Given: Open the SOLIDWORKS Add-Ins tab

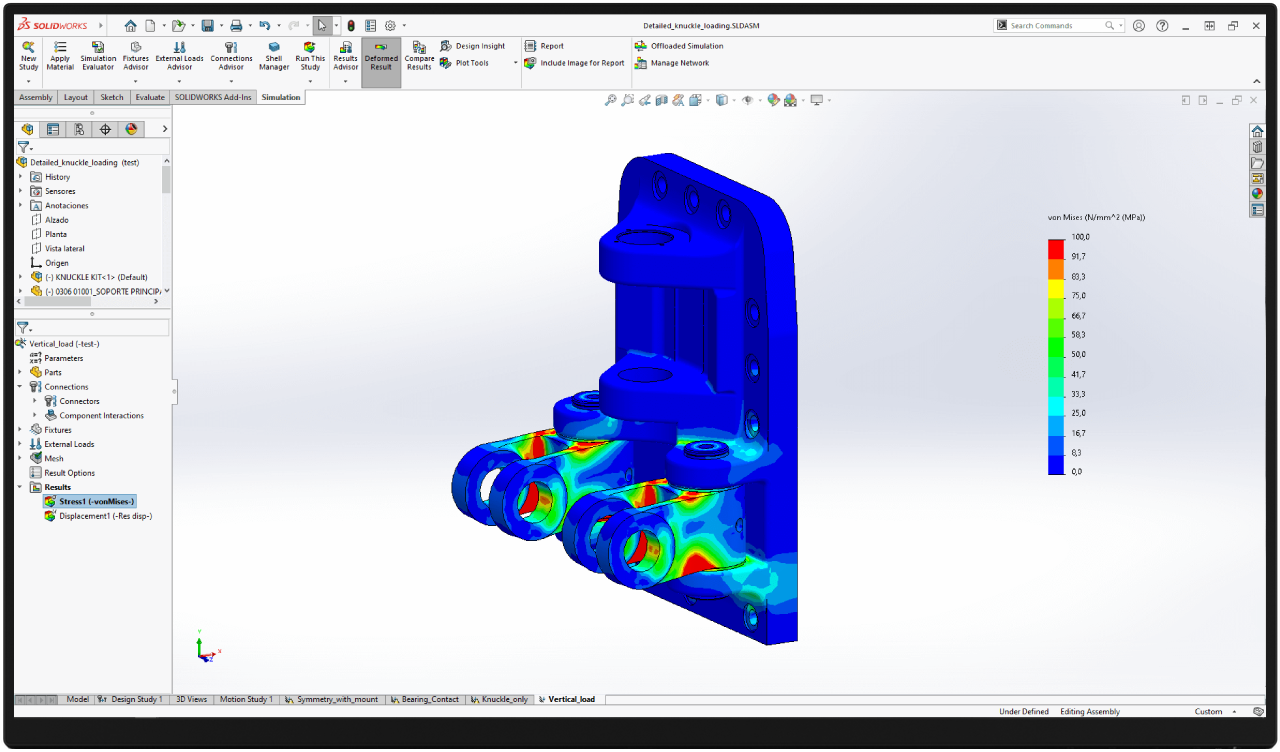Looking at the screenshot, I should (x=213, y=97).
